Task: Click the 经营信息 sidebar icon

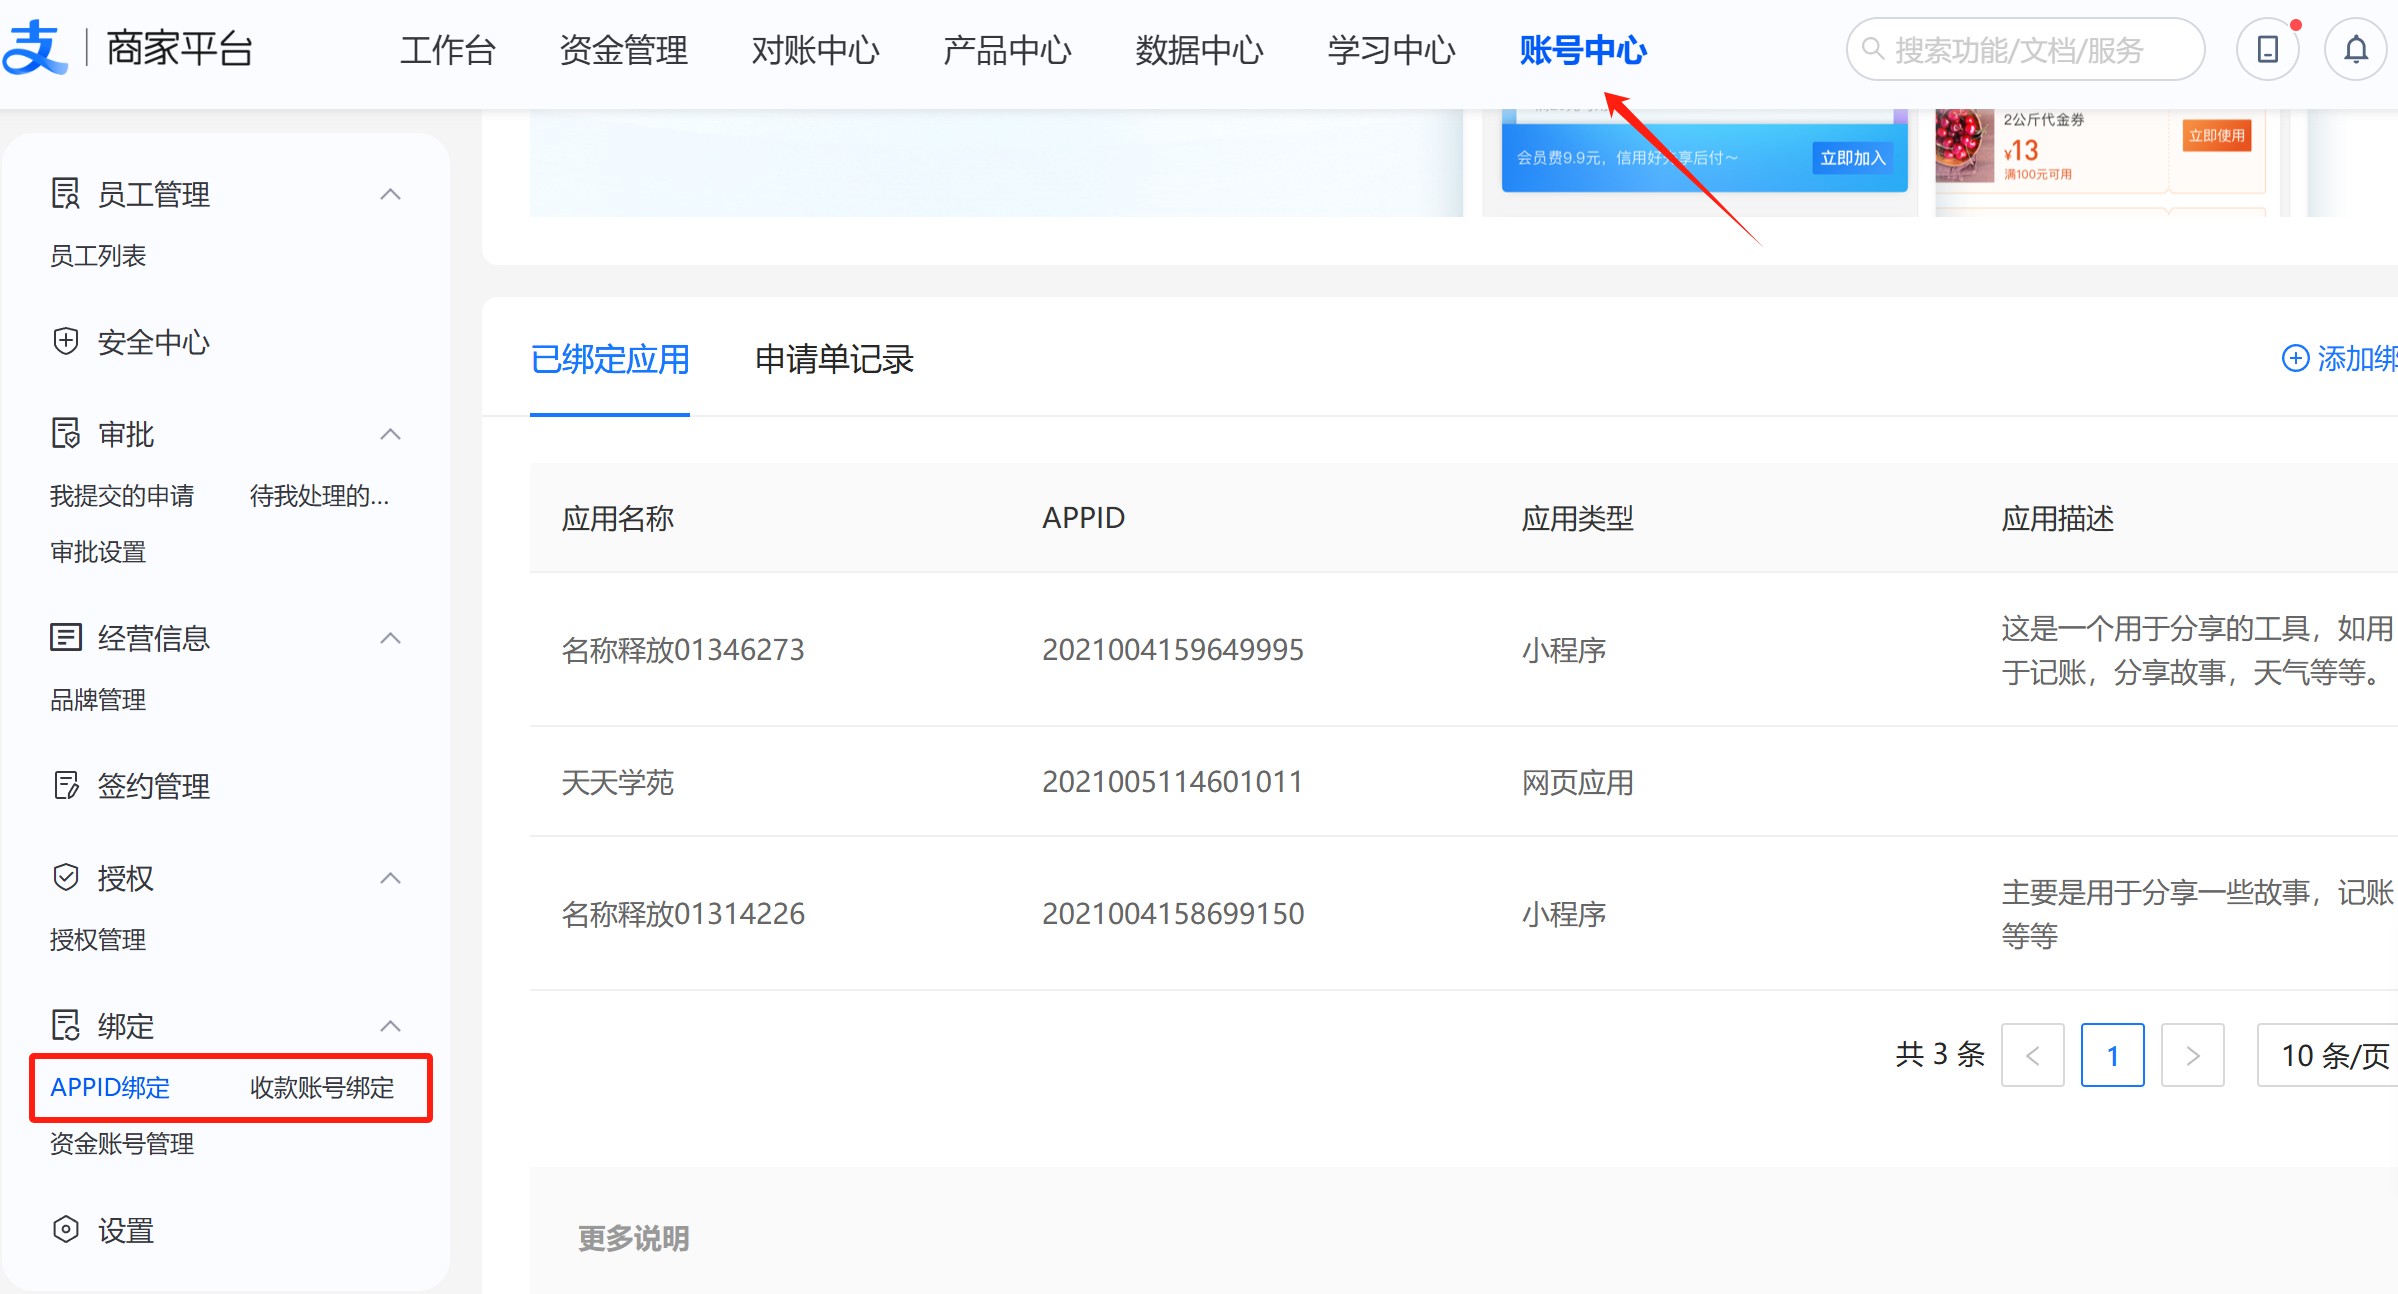Action: coord(66,638)
